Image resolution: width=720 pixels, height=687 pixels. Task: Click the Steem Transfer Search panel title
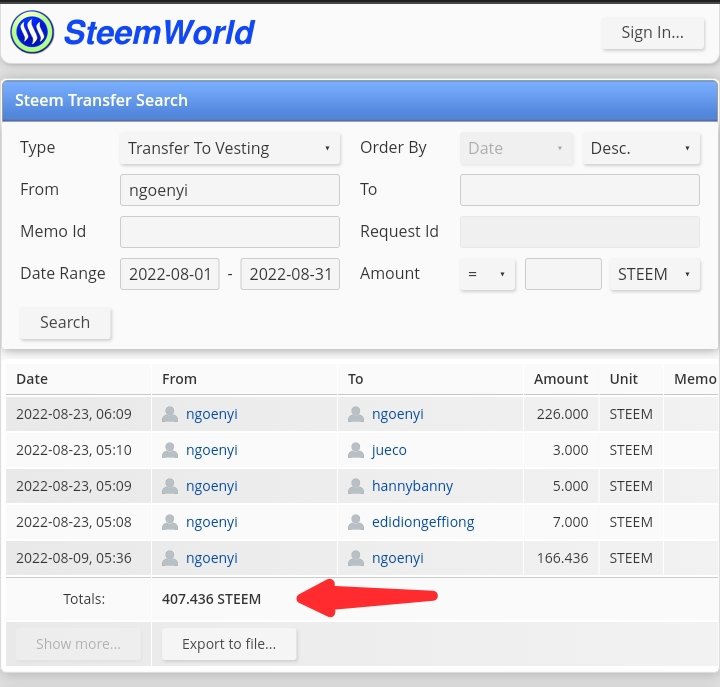pyautogui.click(x=101, y=100)
